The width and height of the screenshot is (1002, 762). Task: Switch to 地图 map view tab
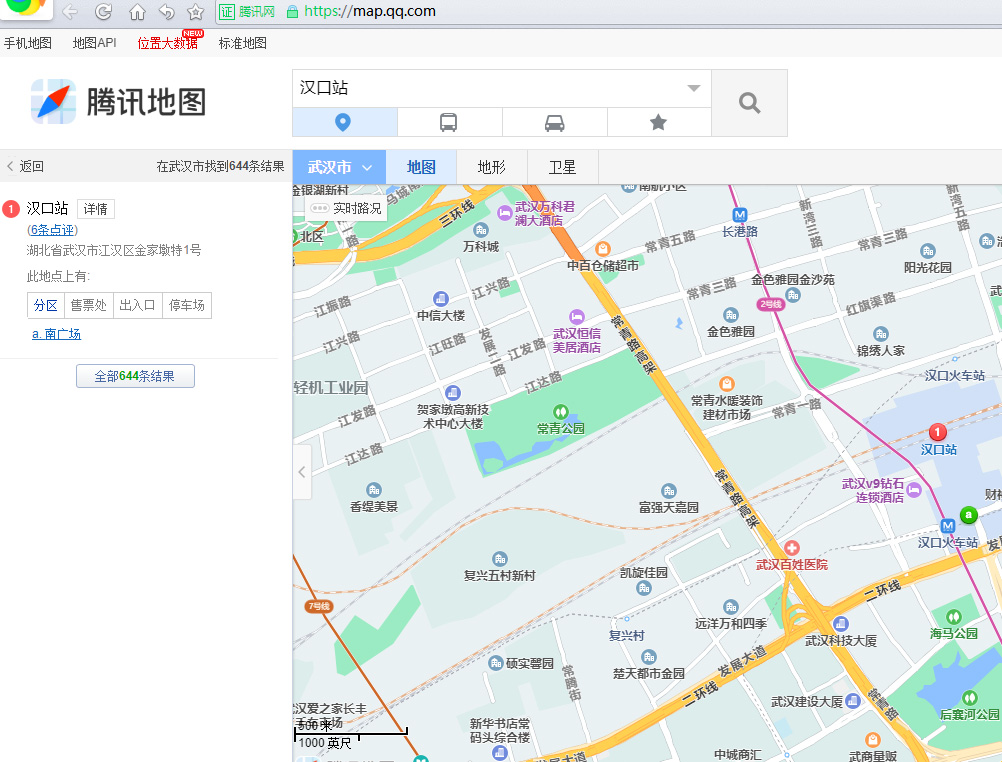tap(421, 167)
